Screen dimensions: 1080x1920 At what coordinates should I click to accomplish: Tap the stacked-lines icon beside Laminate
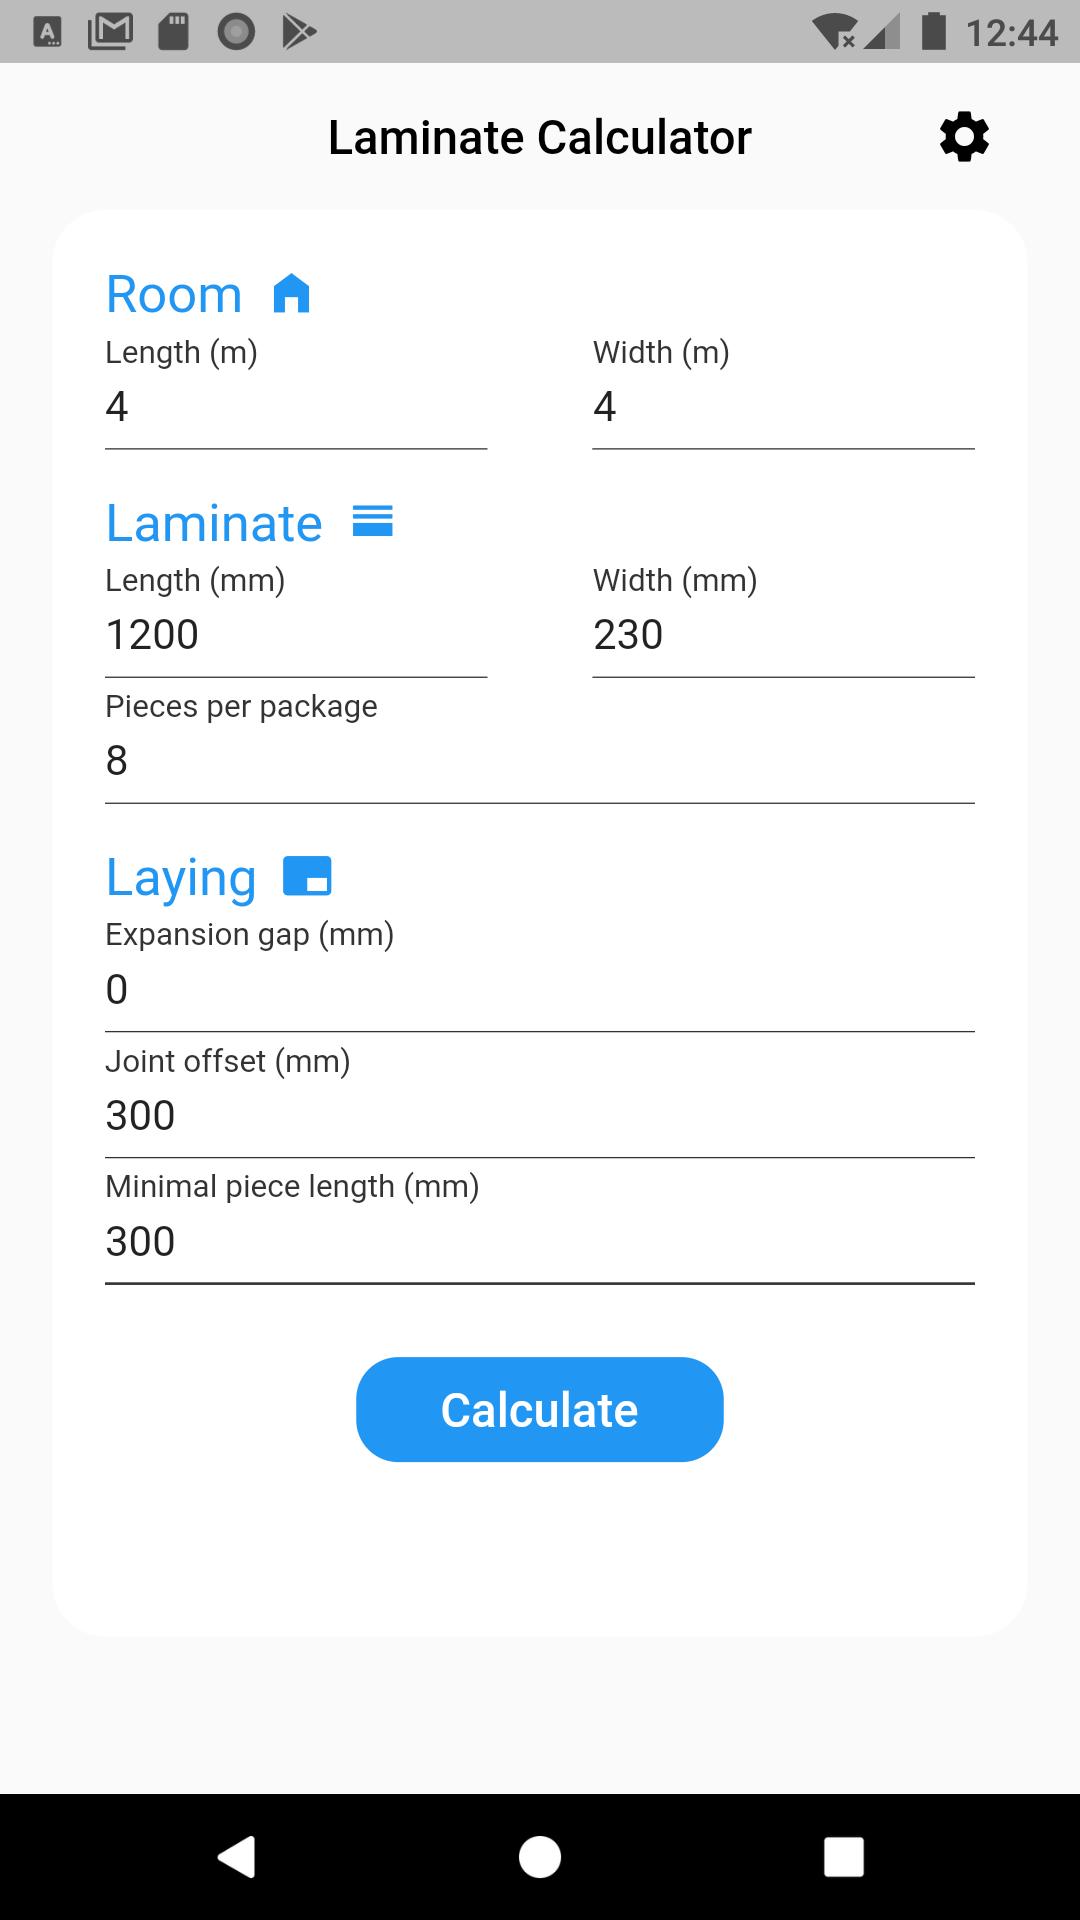[x=373, y=521]
